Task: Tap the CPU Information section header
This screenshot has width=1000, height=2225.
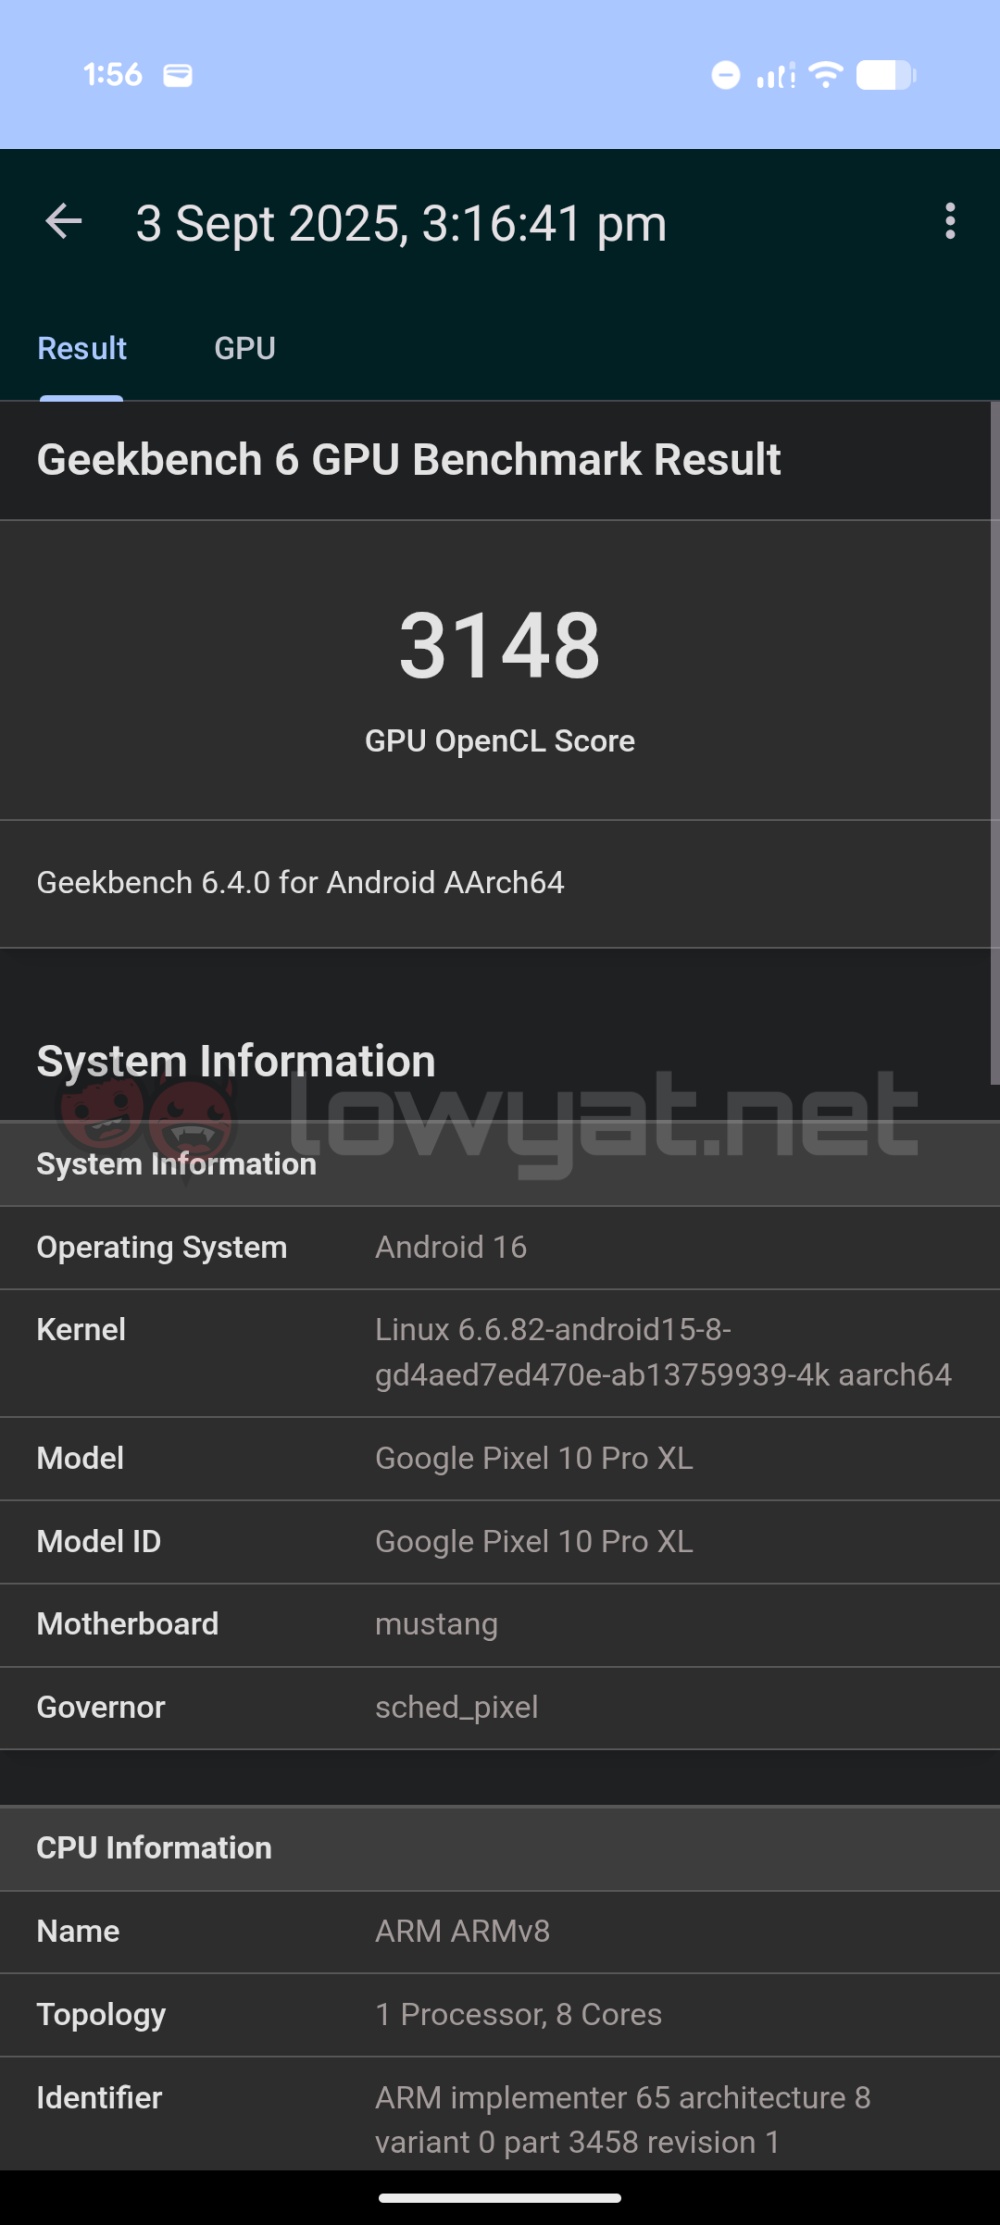Action: [x=500, y=1848]
